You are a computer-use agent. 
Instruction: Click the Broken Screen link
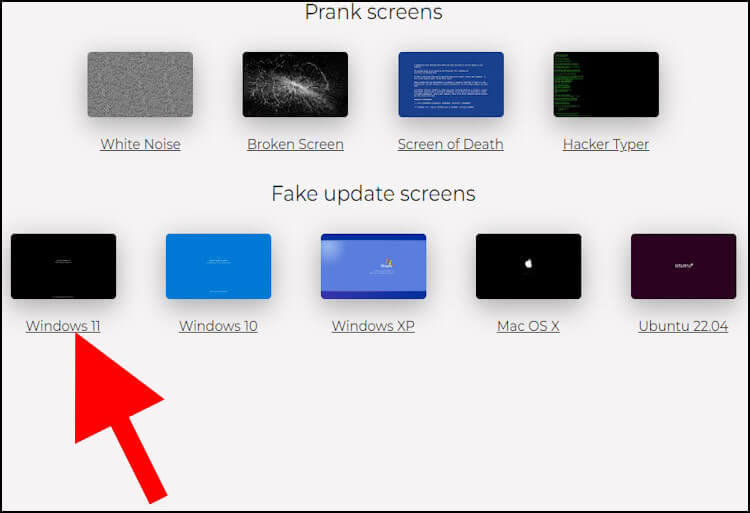point(295,144)
